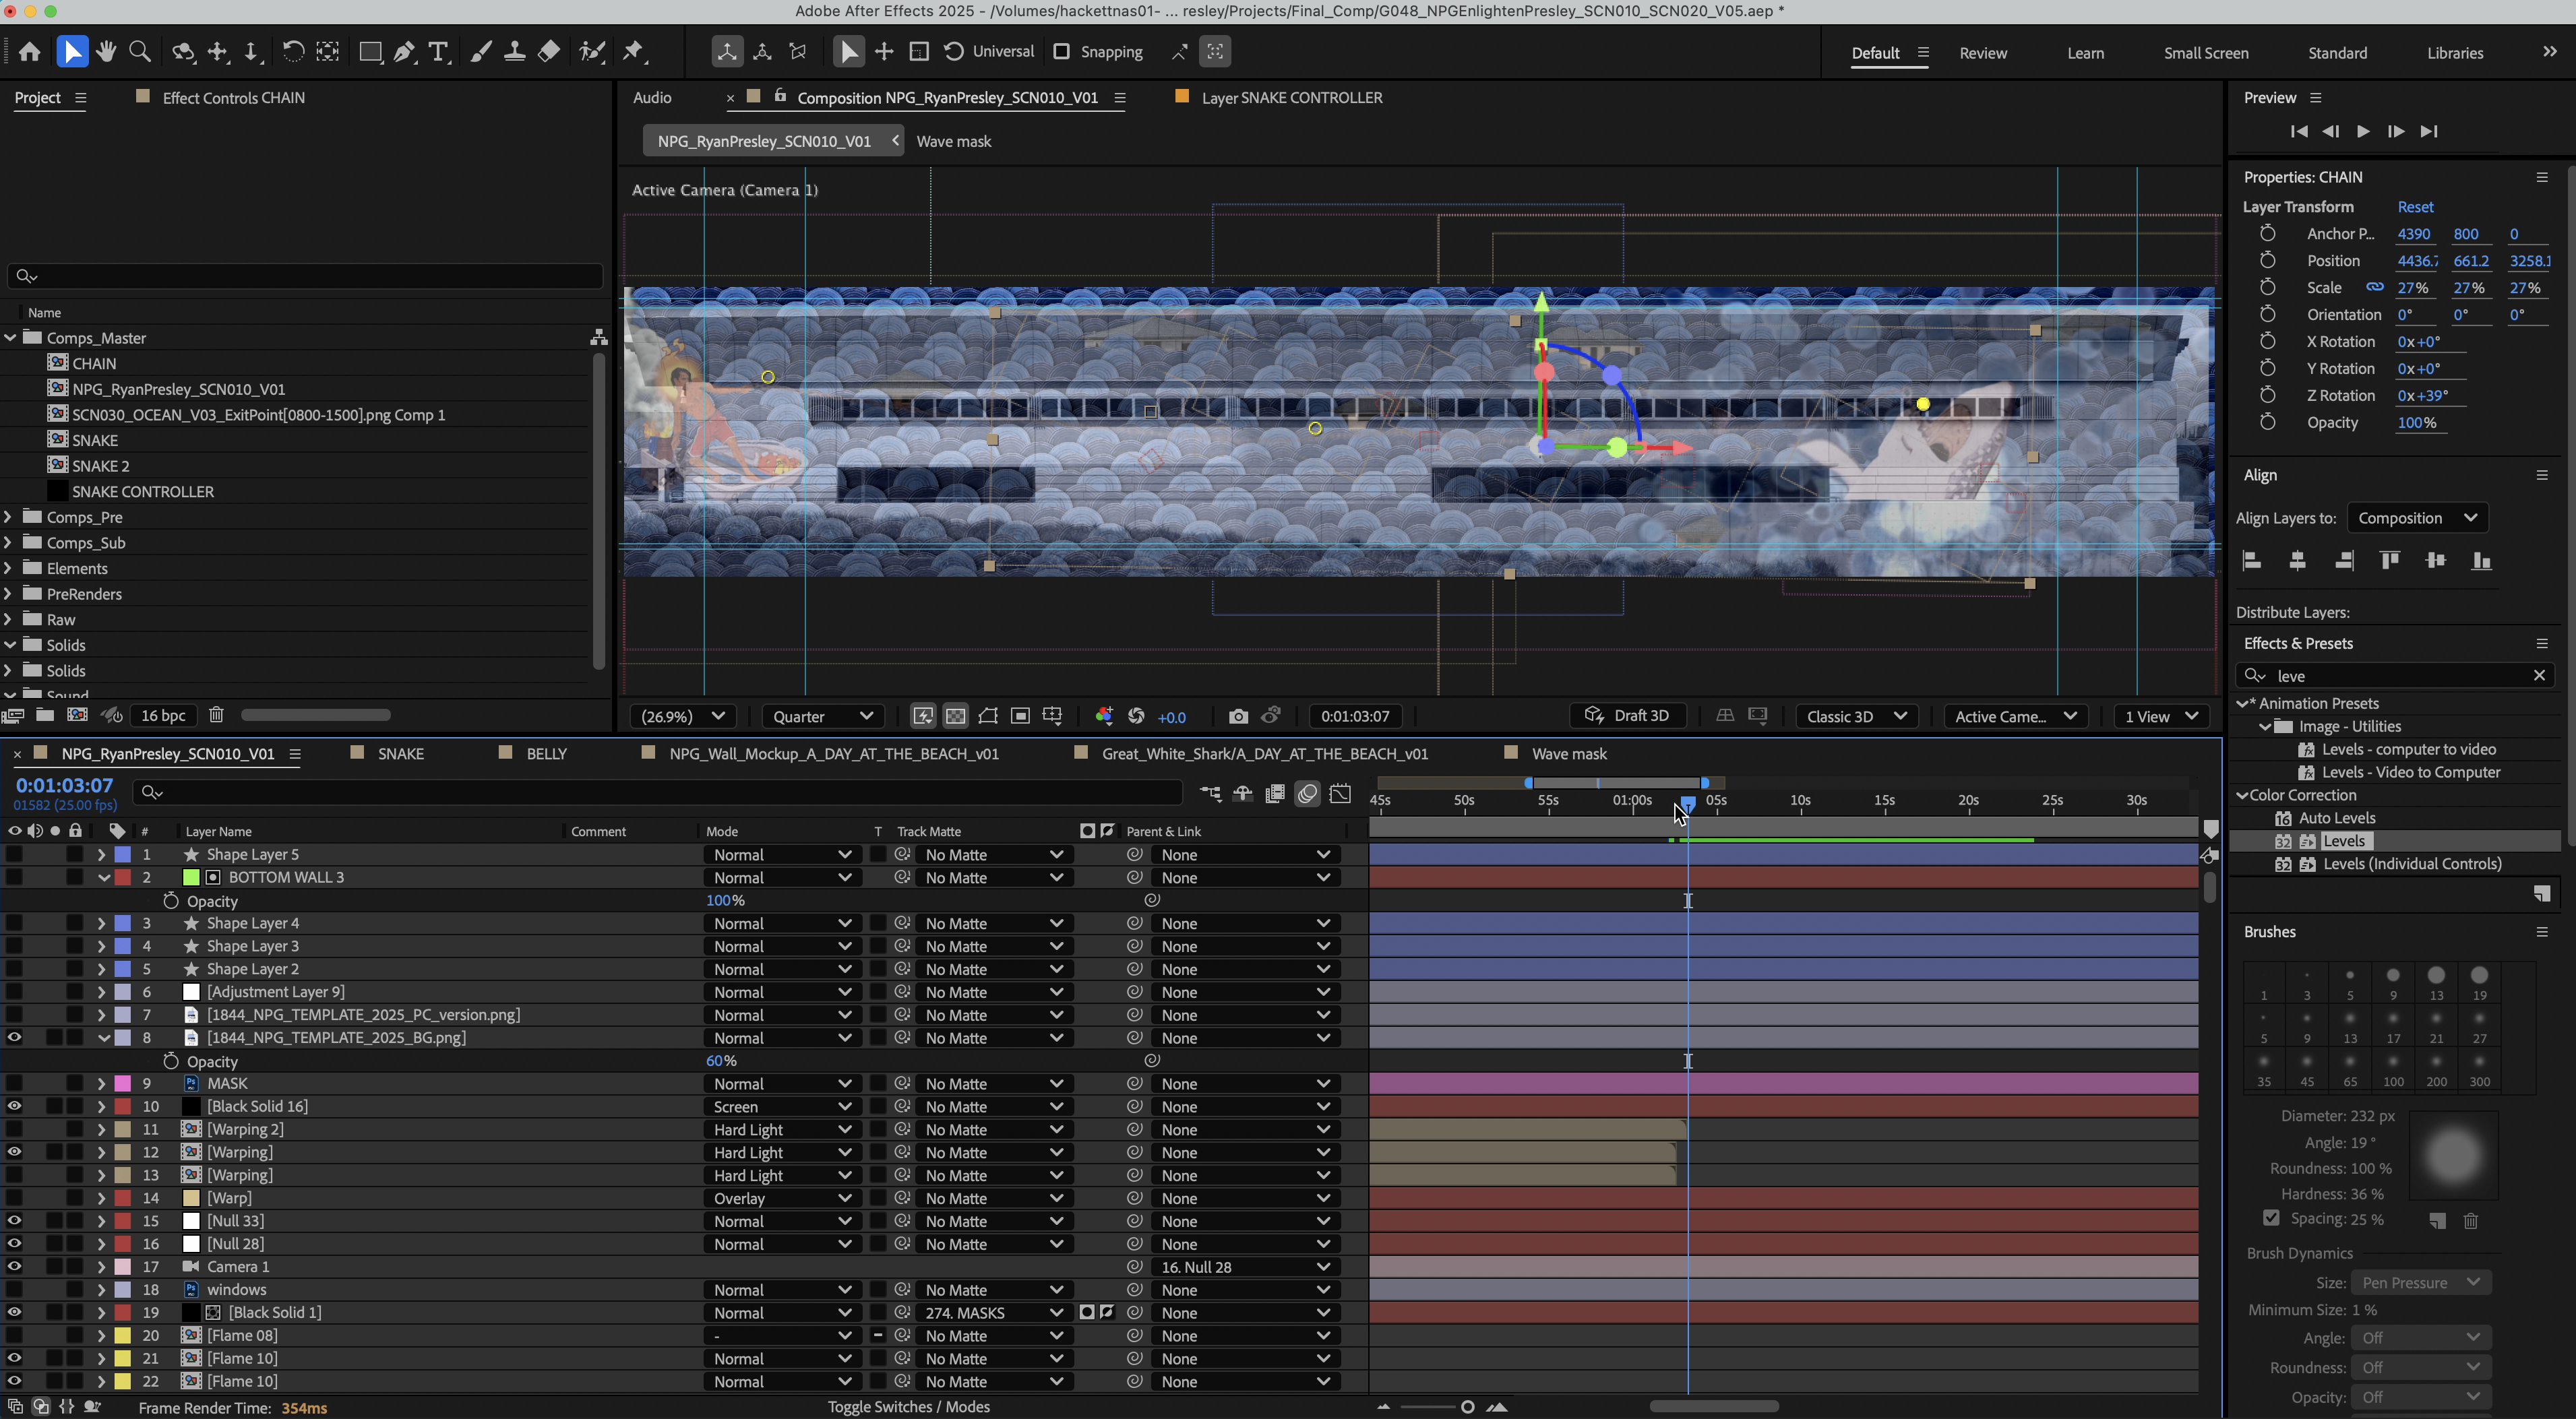Click Toggle Switches / Modes button
This screenshot has height=1419, width=2576.
click(908, 1407)
